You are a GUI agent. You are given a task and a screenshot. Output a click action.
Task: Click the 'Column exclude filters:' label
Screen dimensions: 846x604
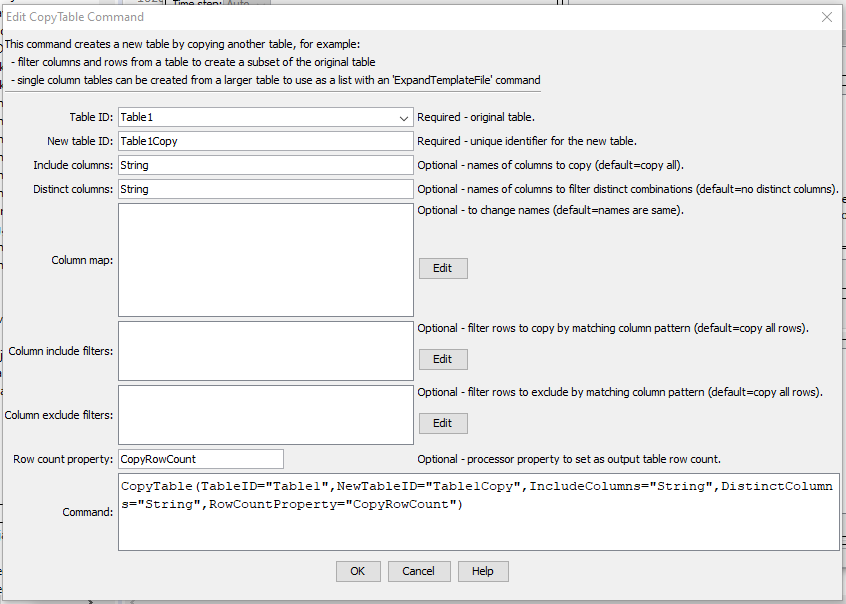coord(59,415)
